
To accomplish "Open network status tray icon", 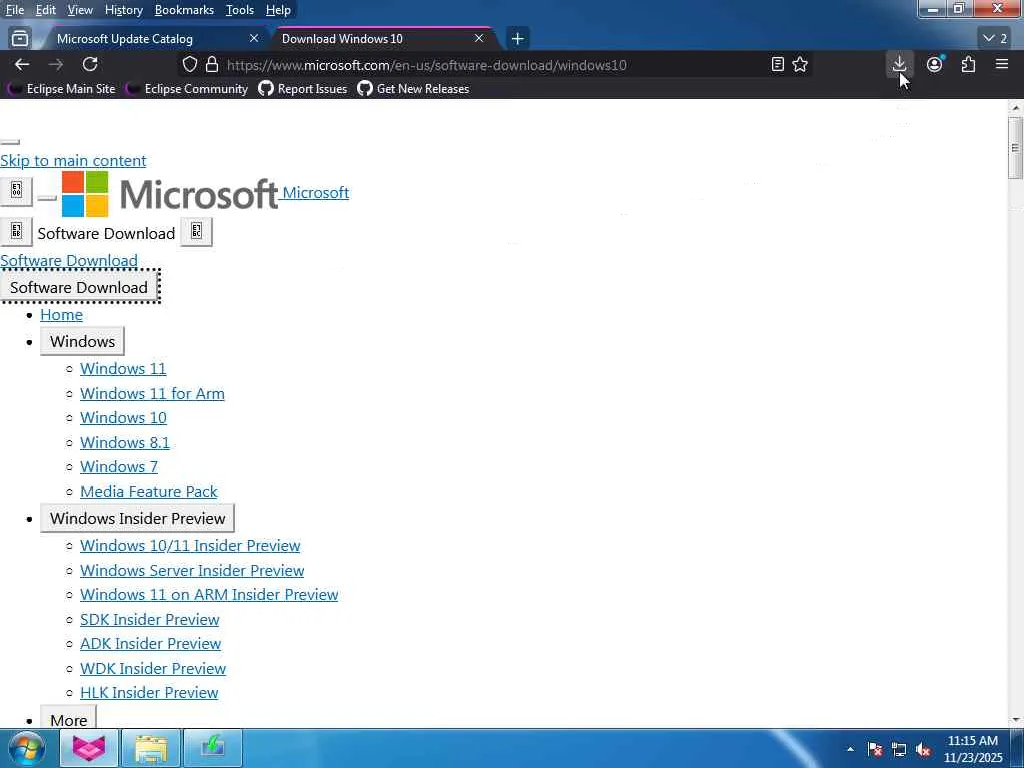I will coord(899,749).
